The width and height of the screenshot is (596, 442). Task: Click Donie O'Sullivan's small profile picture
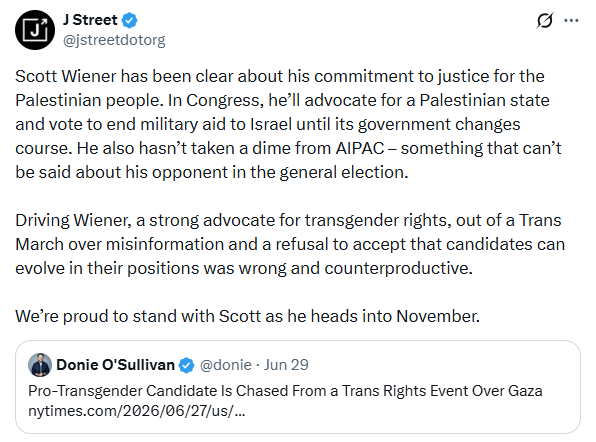click(40, 365)
